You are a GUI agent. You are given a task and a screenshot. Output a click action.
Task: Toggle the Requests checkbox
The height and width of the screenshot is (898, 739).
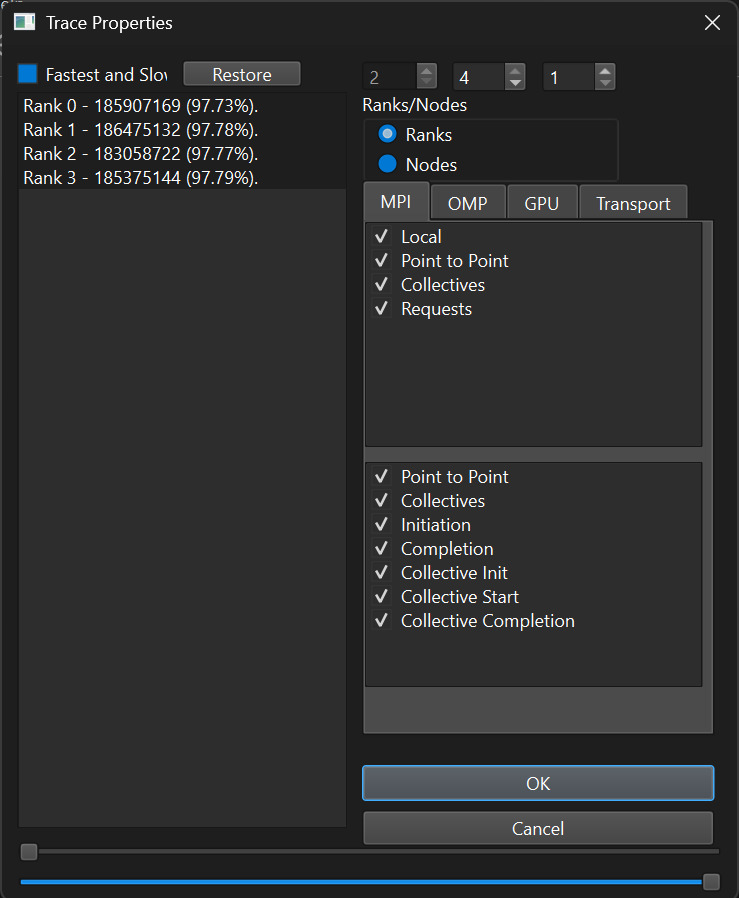tap(381, 308)
